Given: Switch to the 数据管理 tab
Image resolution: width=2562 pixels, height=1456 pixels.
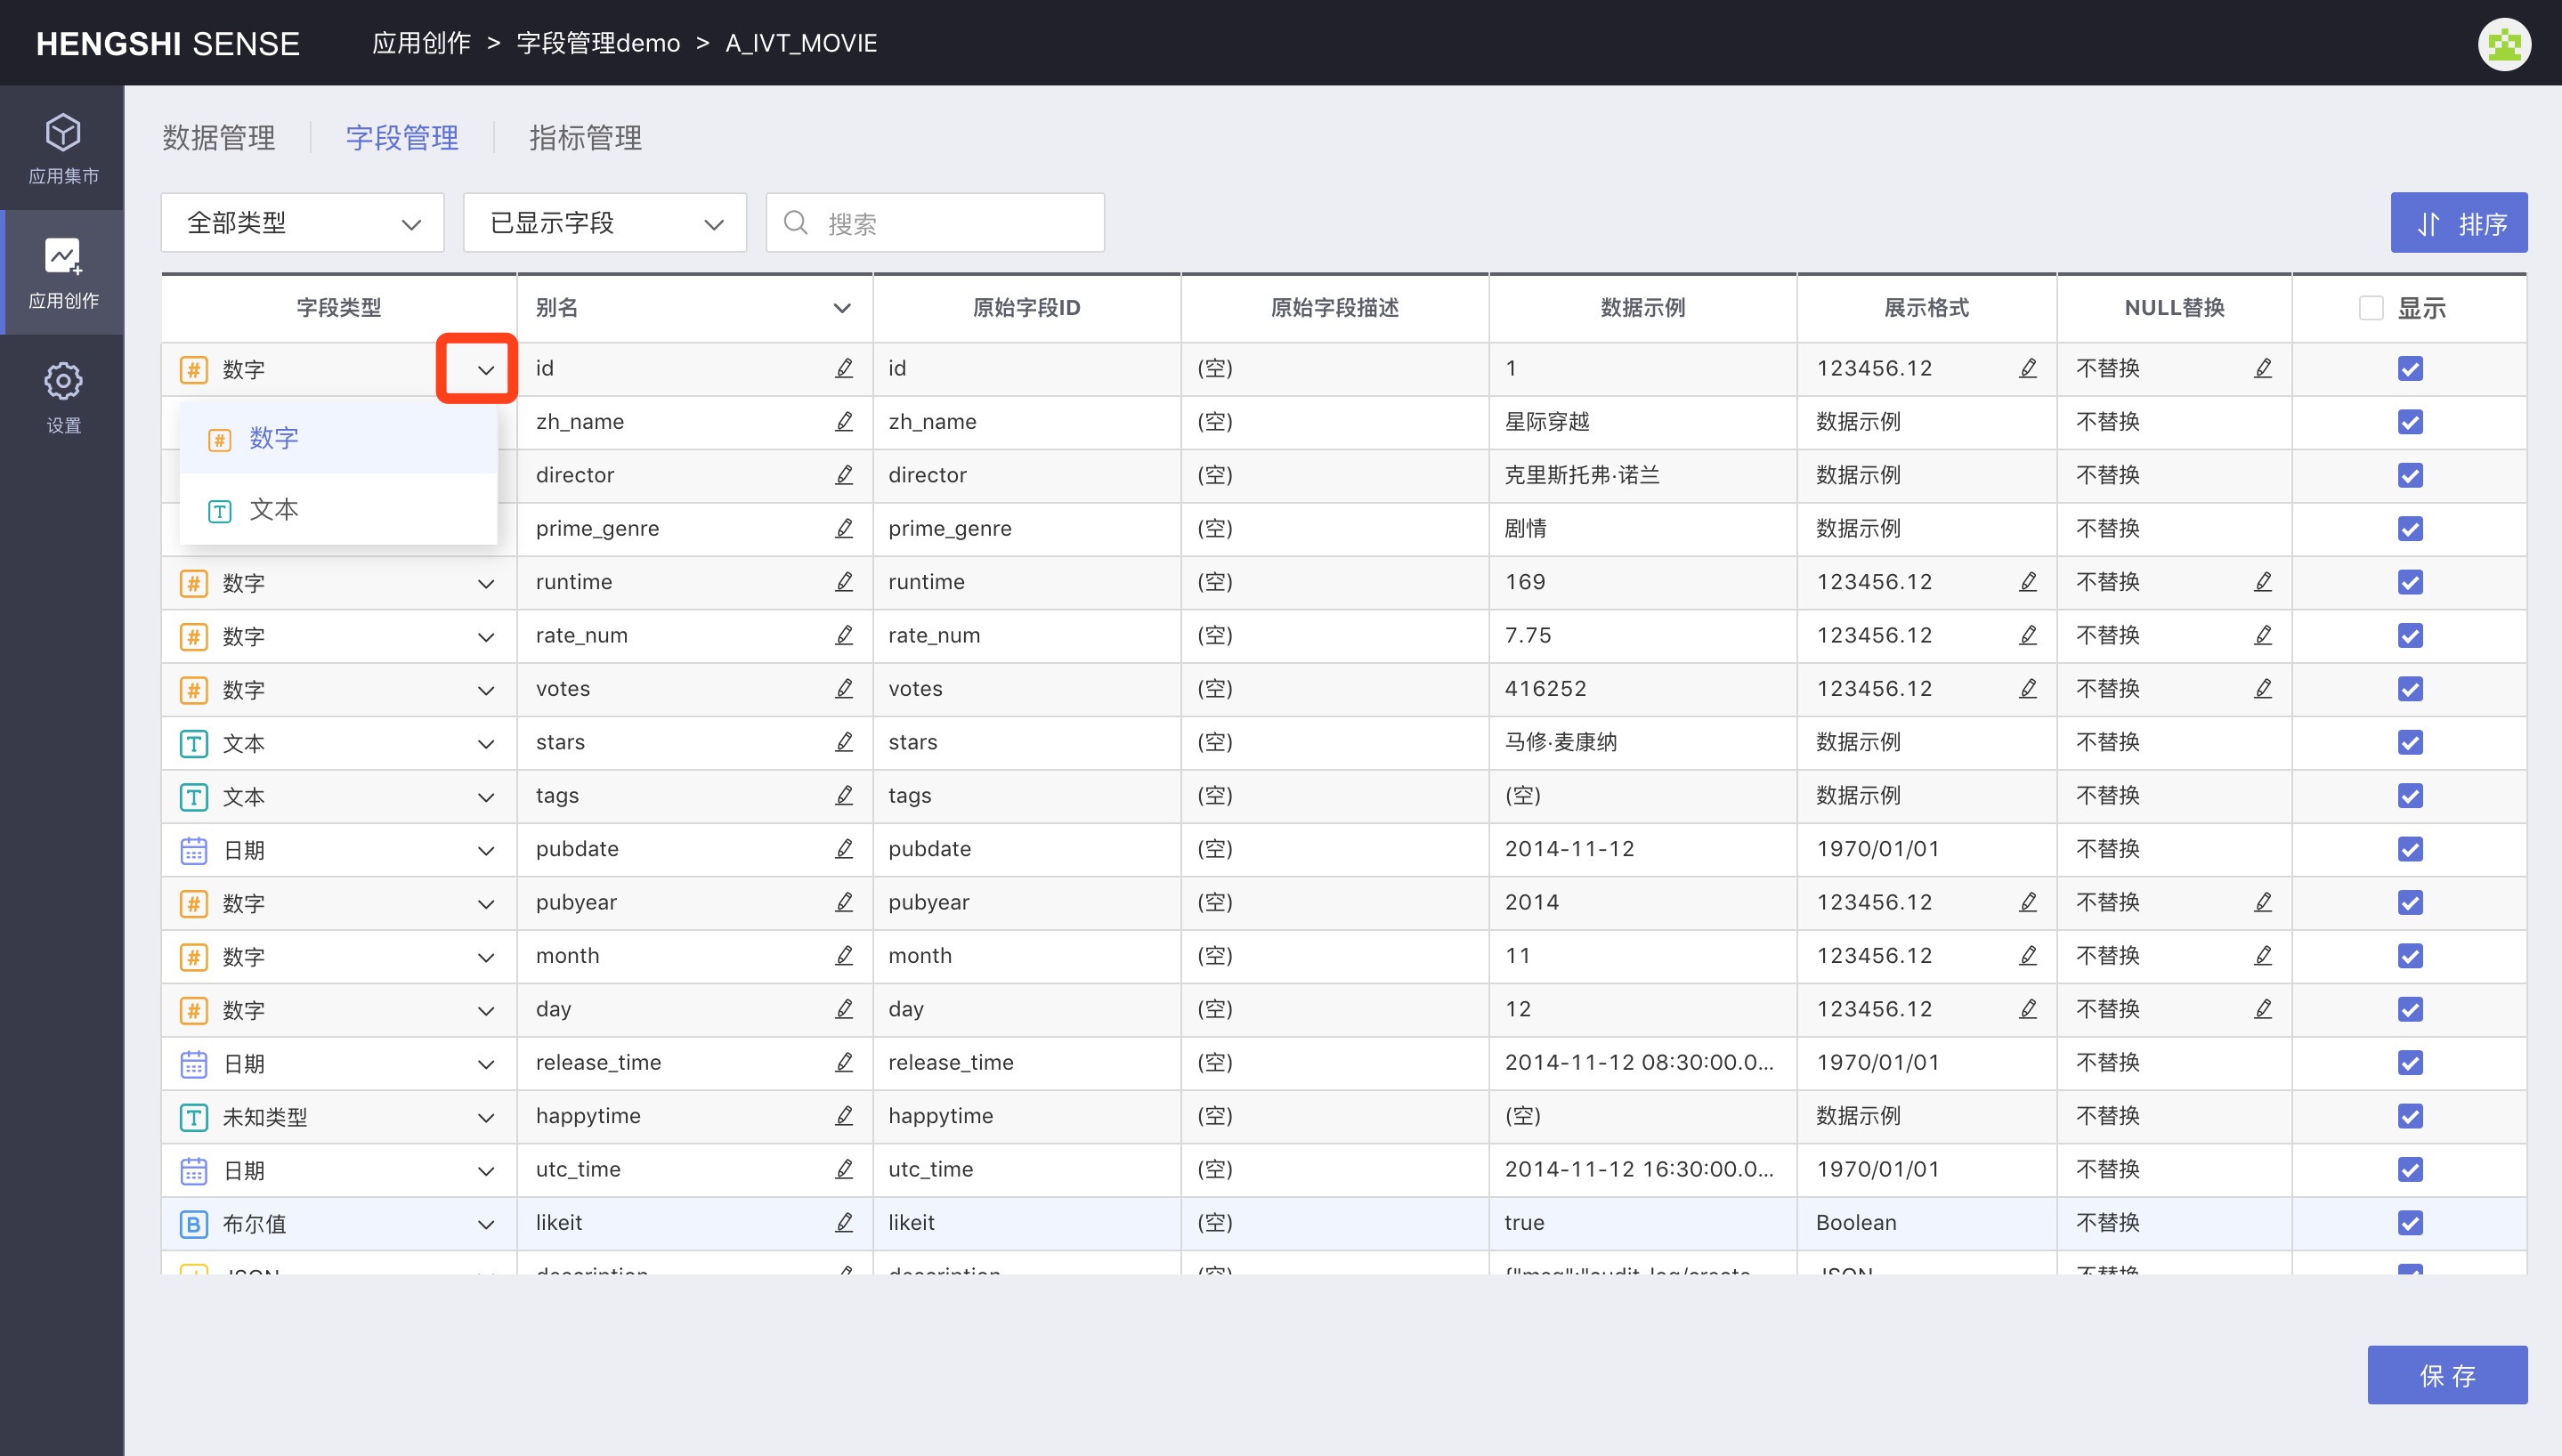Looking at the screenshot, I should 219,138.
